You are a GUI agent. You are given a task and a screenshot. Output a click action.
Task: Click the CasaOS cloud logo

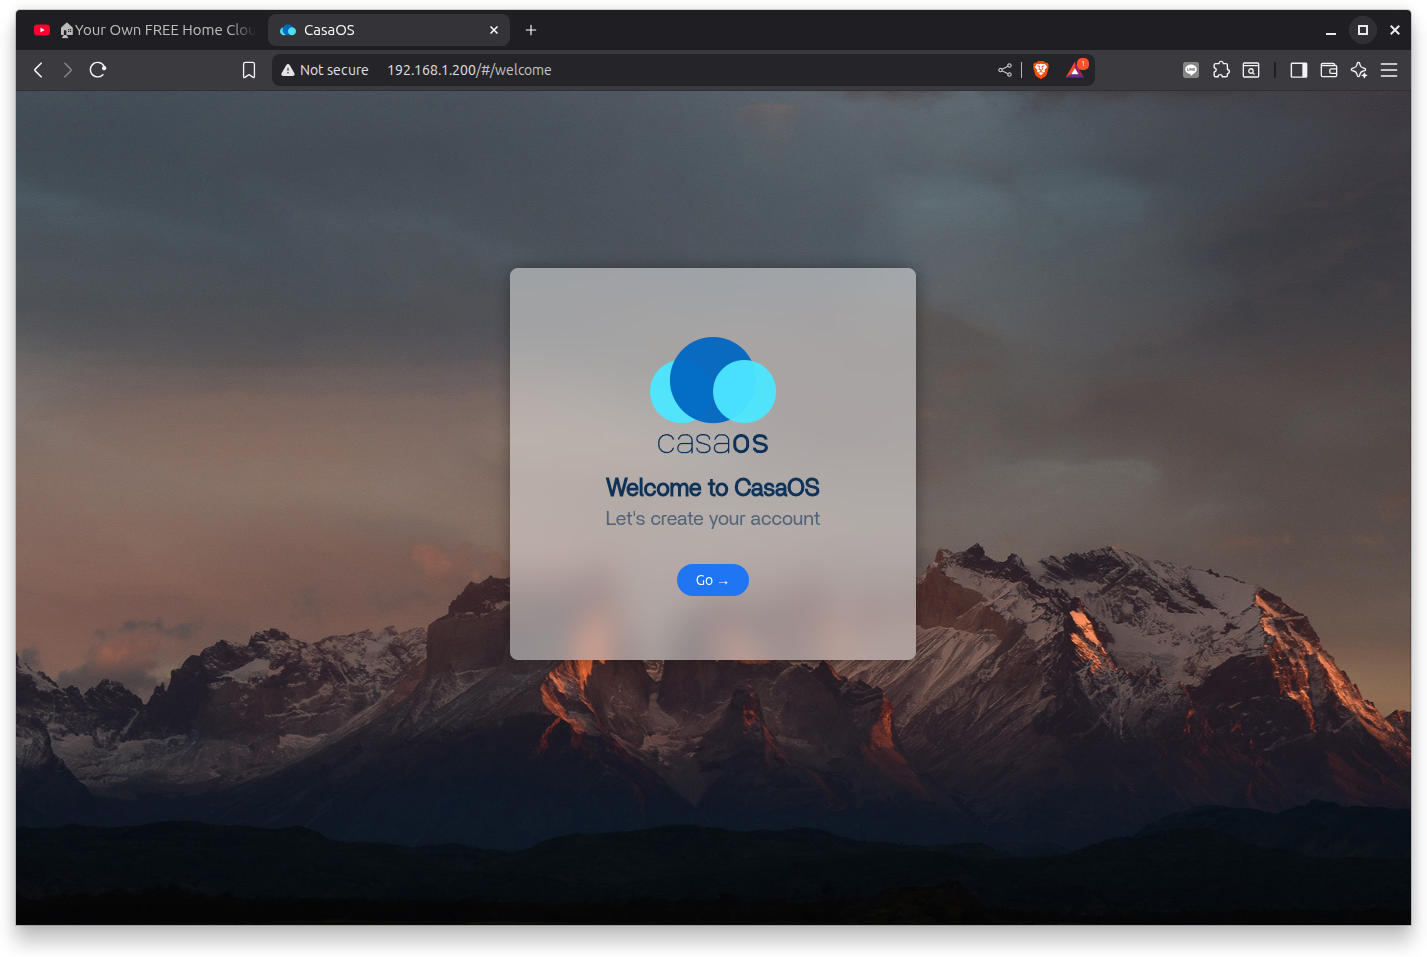point(713,396)
